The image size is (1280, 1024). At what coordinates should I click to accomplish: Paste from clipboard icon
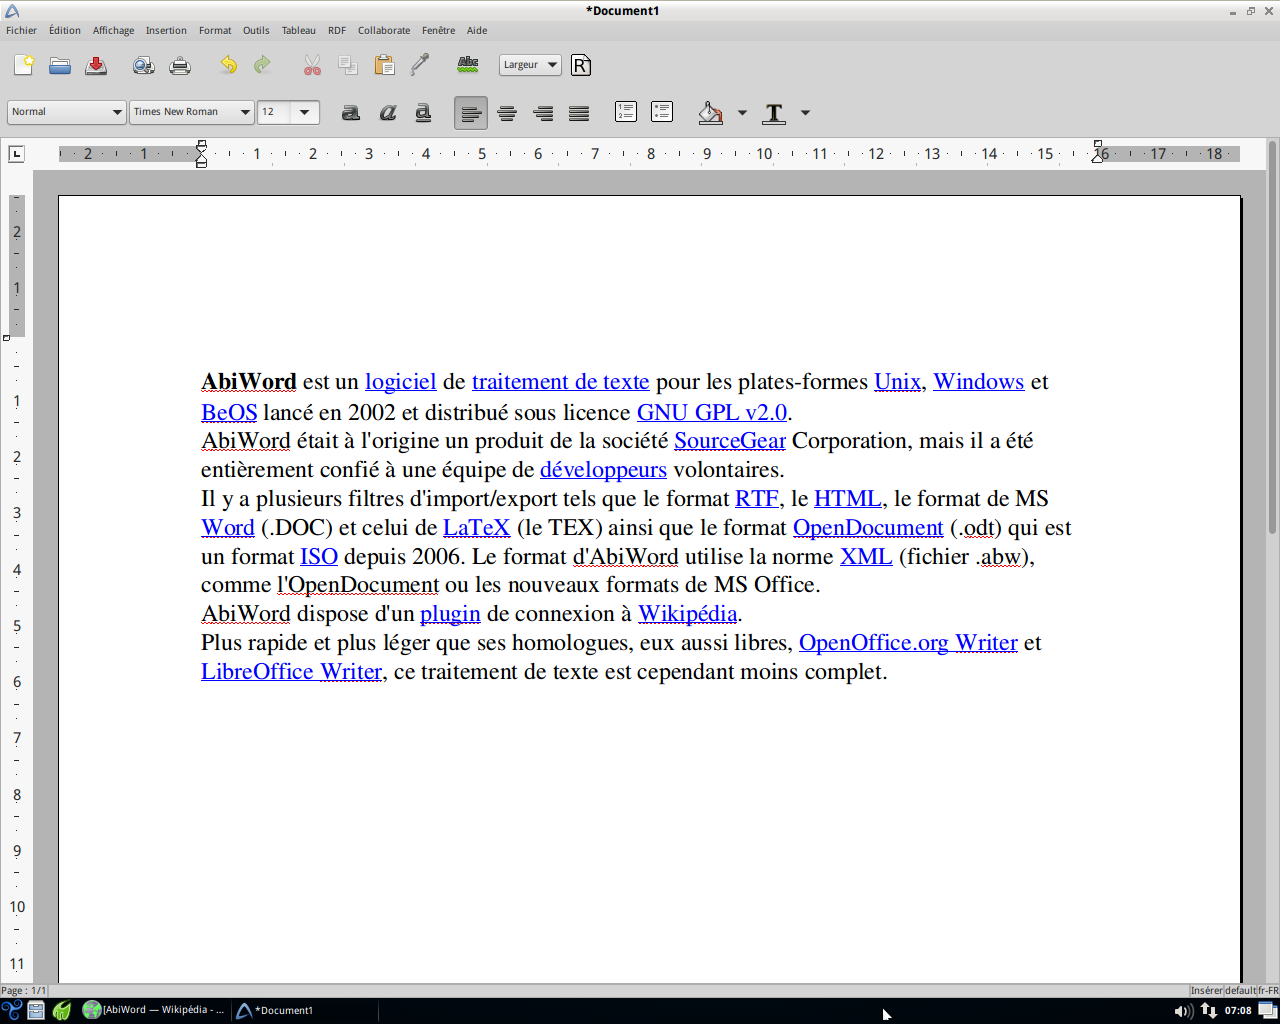point(384,65)
